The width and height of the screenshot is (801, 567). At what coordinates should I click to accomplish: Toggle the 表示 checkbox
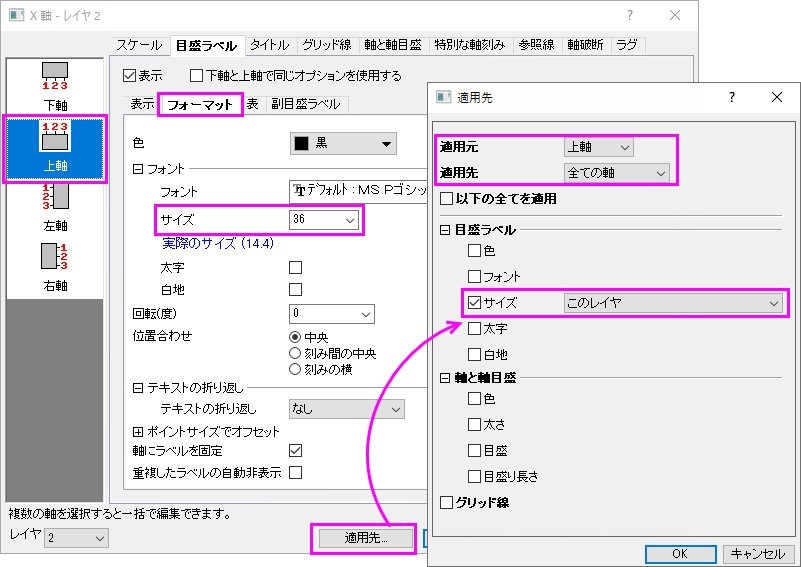point(129,76)
